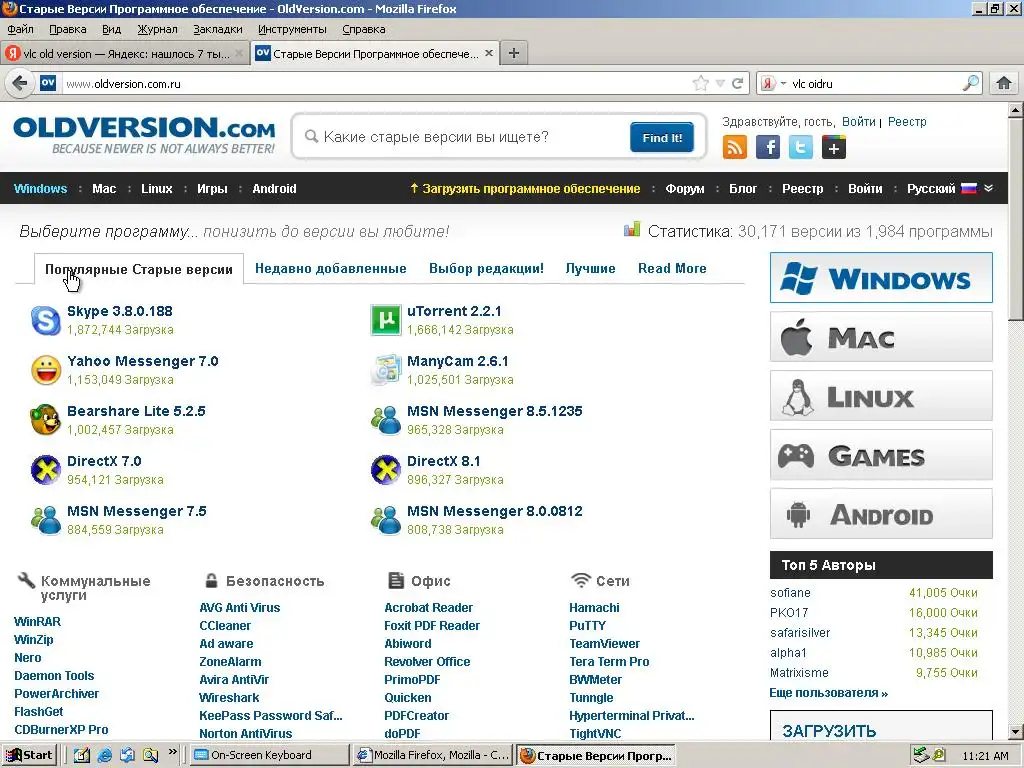Click the Войти link near greeting
The width and height of the screenshot is (1024, 768).
[x=858, y=121]
